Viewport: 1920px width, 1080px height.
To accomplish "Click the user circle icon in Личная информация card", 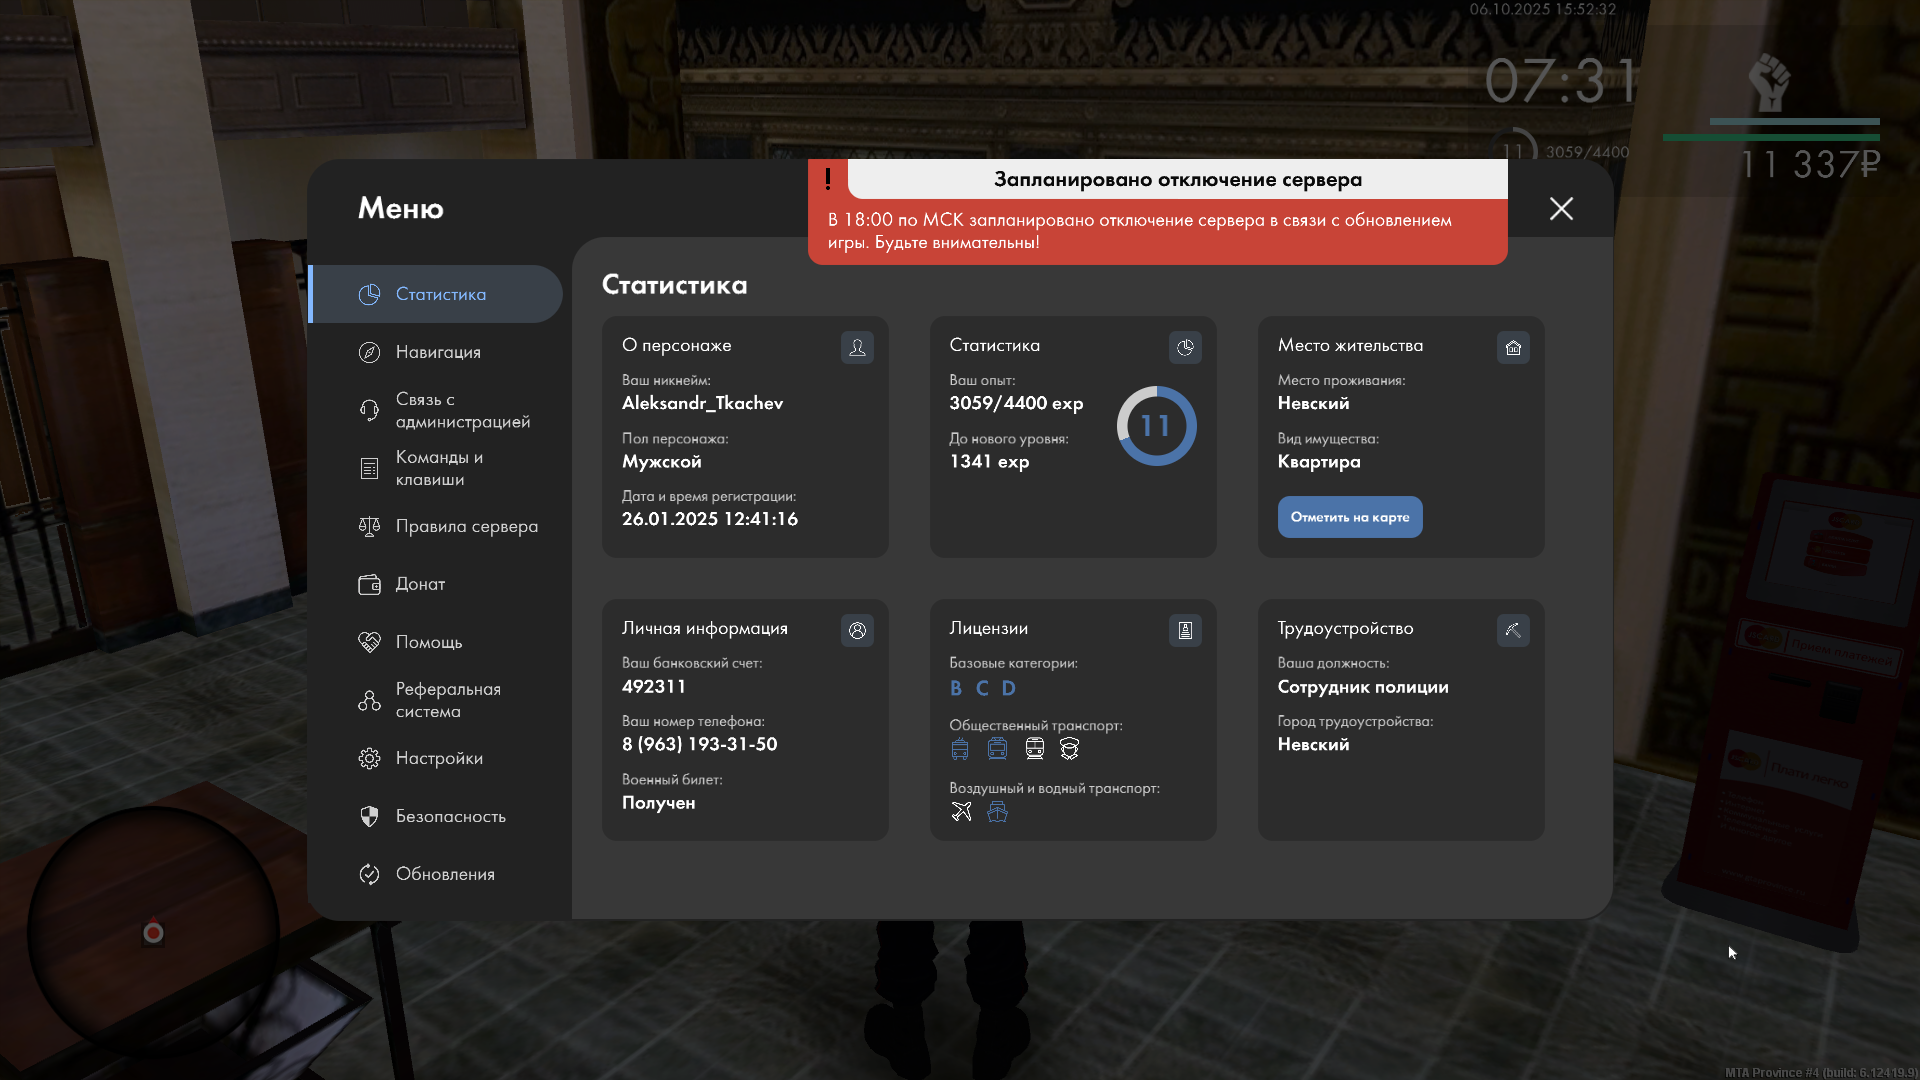I will click(857, 630).
